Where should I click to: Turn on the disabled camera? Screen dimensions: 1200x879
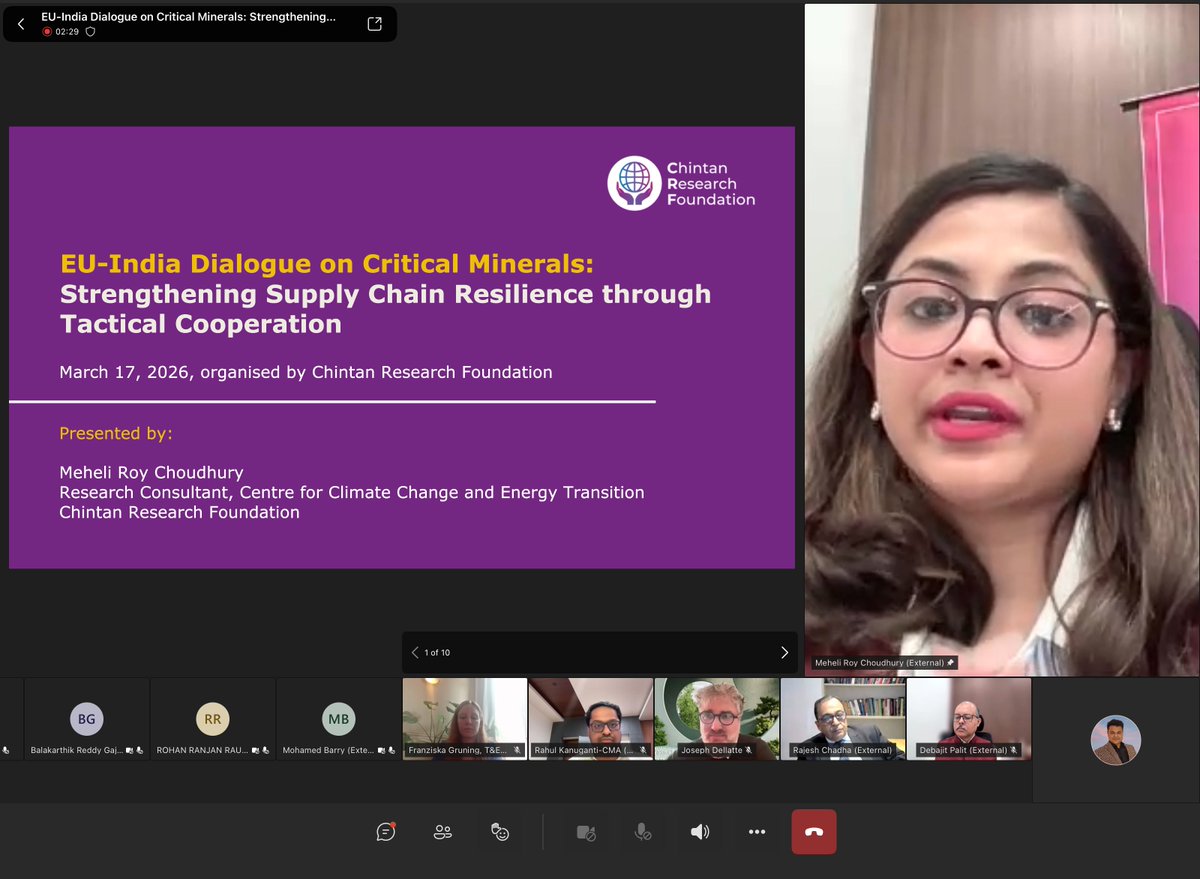[586, 832]
